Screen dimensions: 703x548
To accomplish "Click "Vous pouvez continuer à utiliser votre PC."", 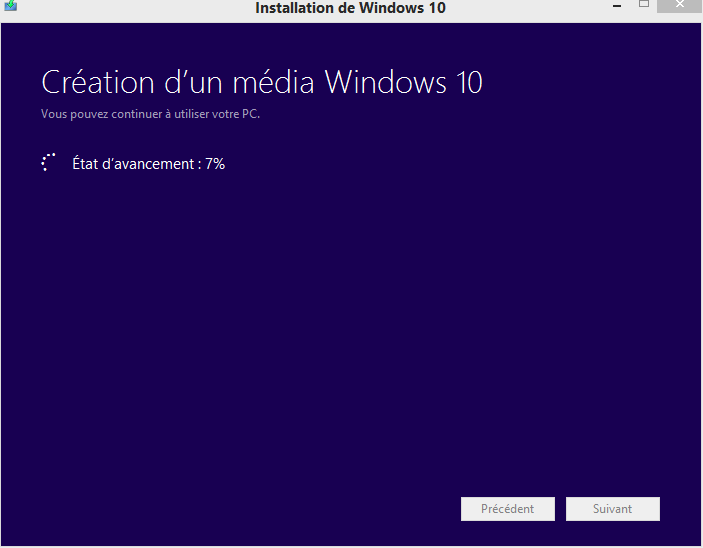I will 151,114.
